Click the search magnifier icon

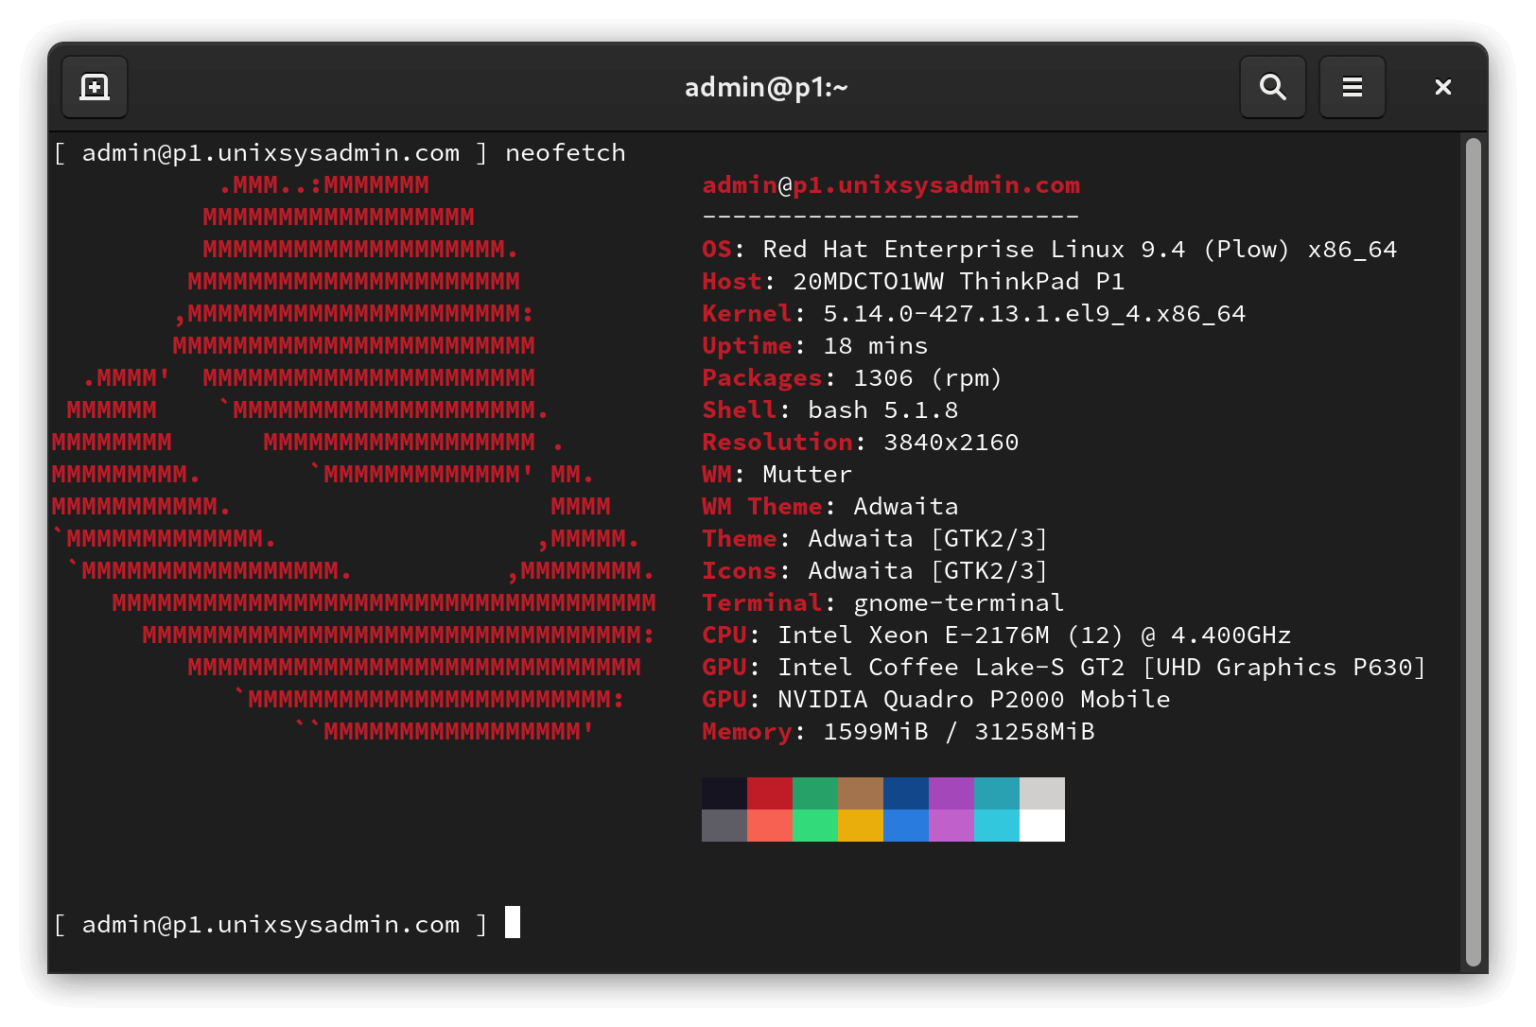1272,87
